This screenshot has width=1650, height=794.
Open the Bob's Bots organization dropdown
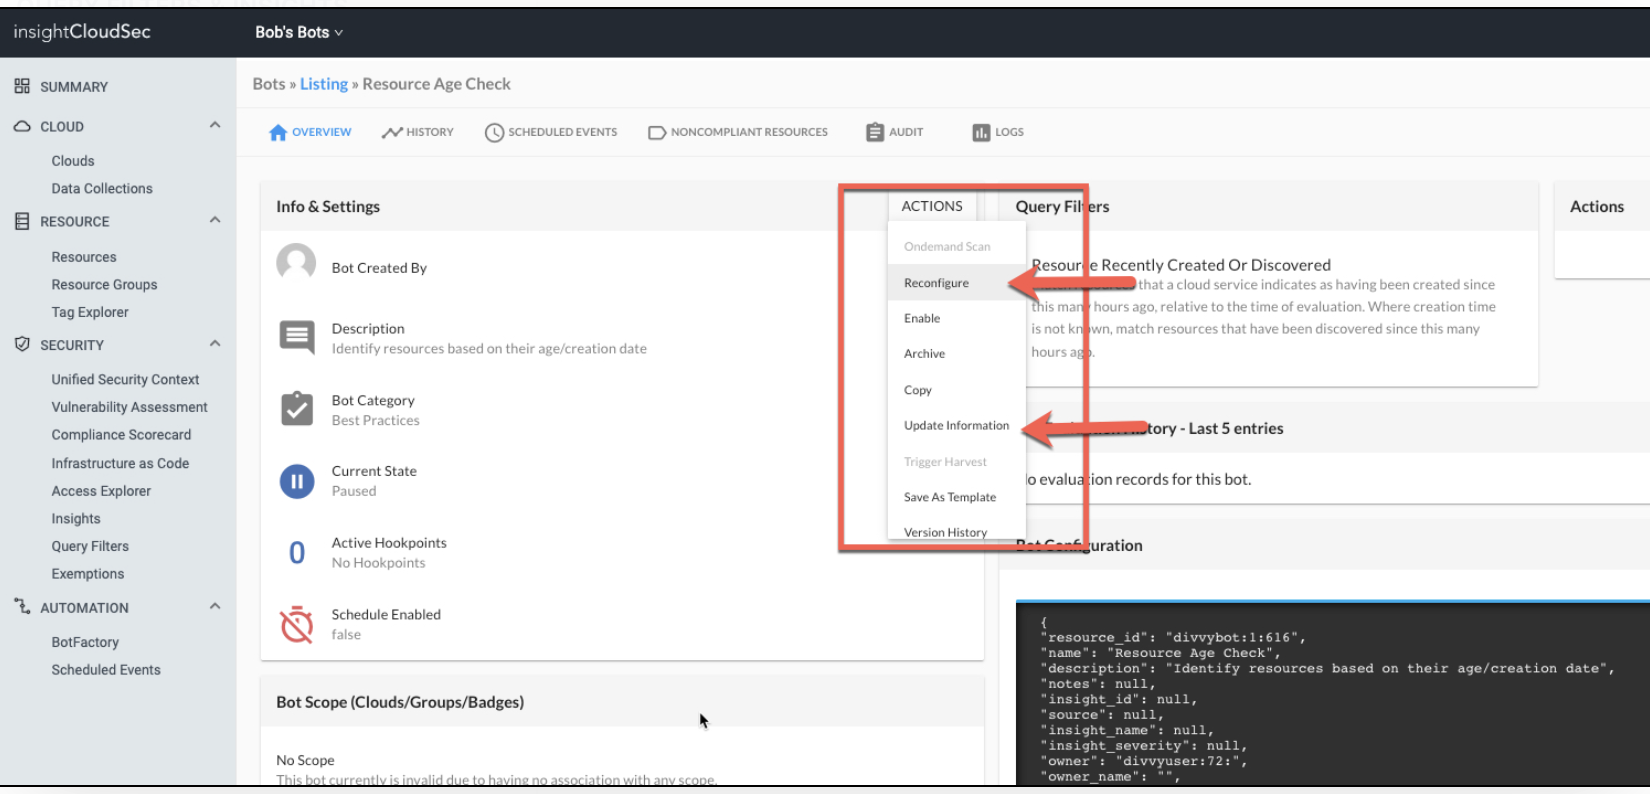tap(298, 32)
